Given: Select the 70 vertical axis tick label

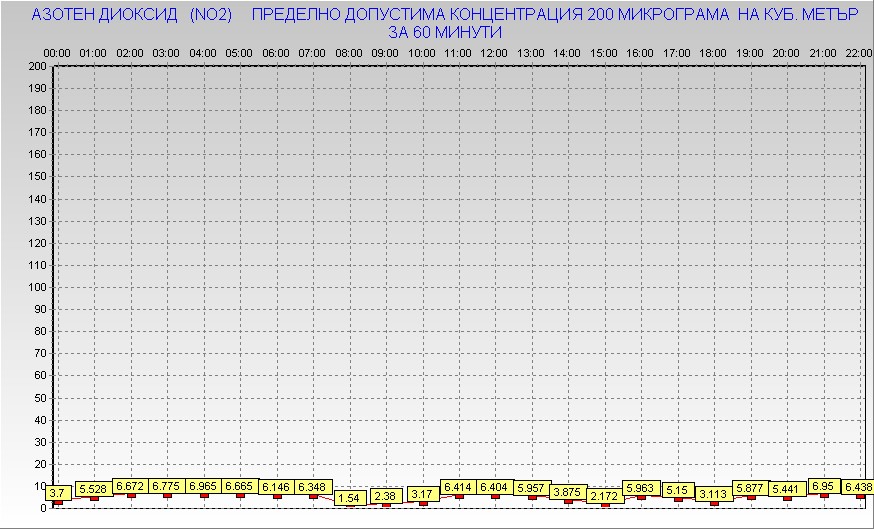Looking at the screenshot, I should tap(41, 353).
